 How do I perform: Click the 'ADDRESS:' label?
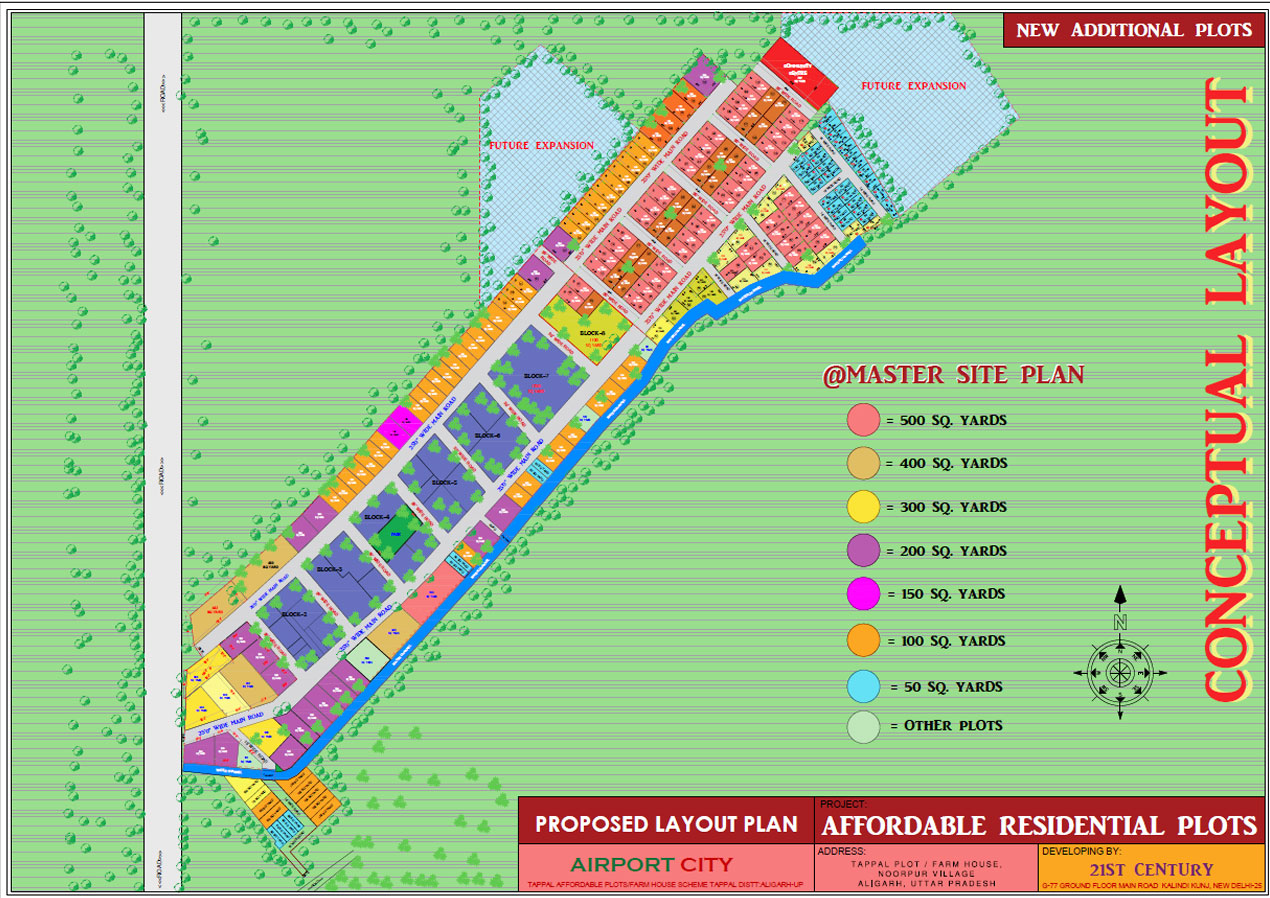click(x=844, y=851)
